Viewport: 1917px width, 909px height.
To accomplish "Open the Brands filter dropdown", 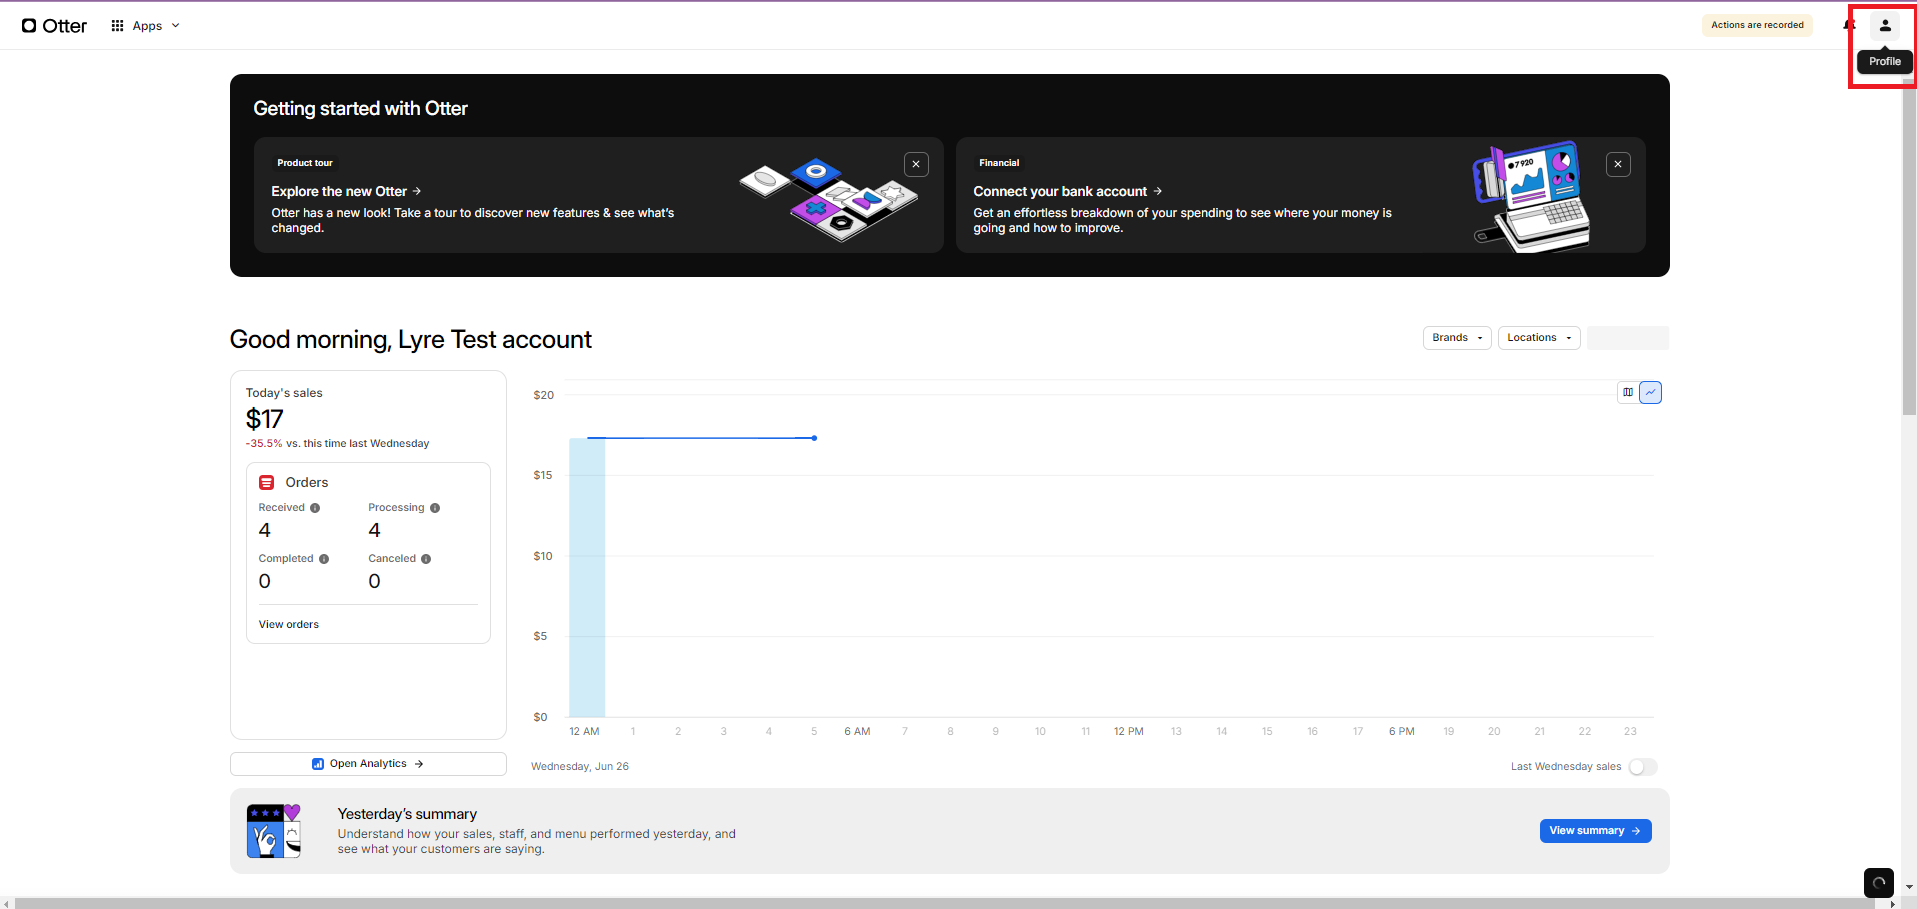I will [1456, 338].
